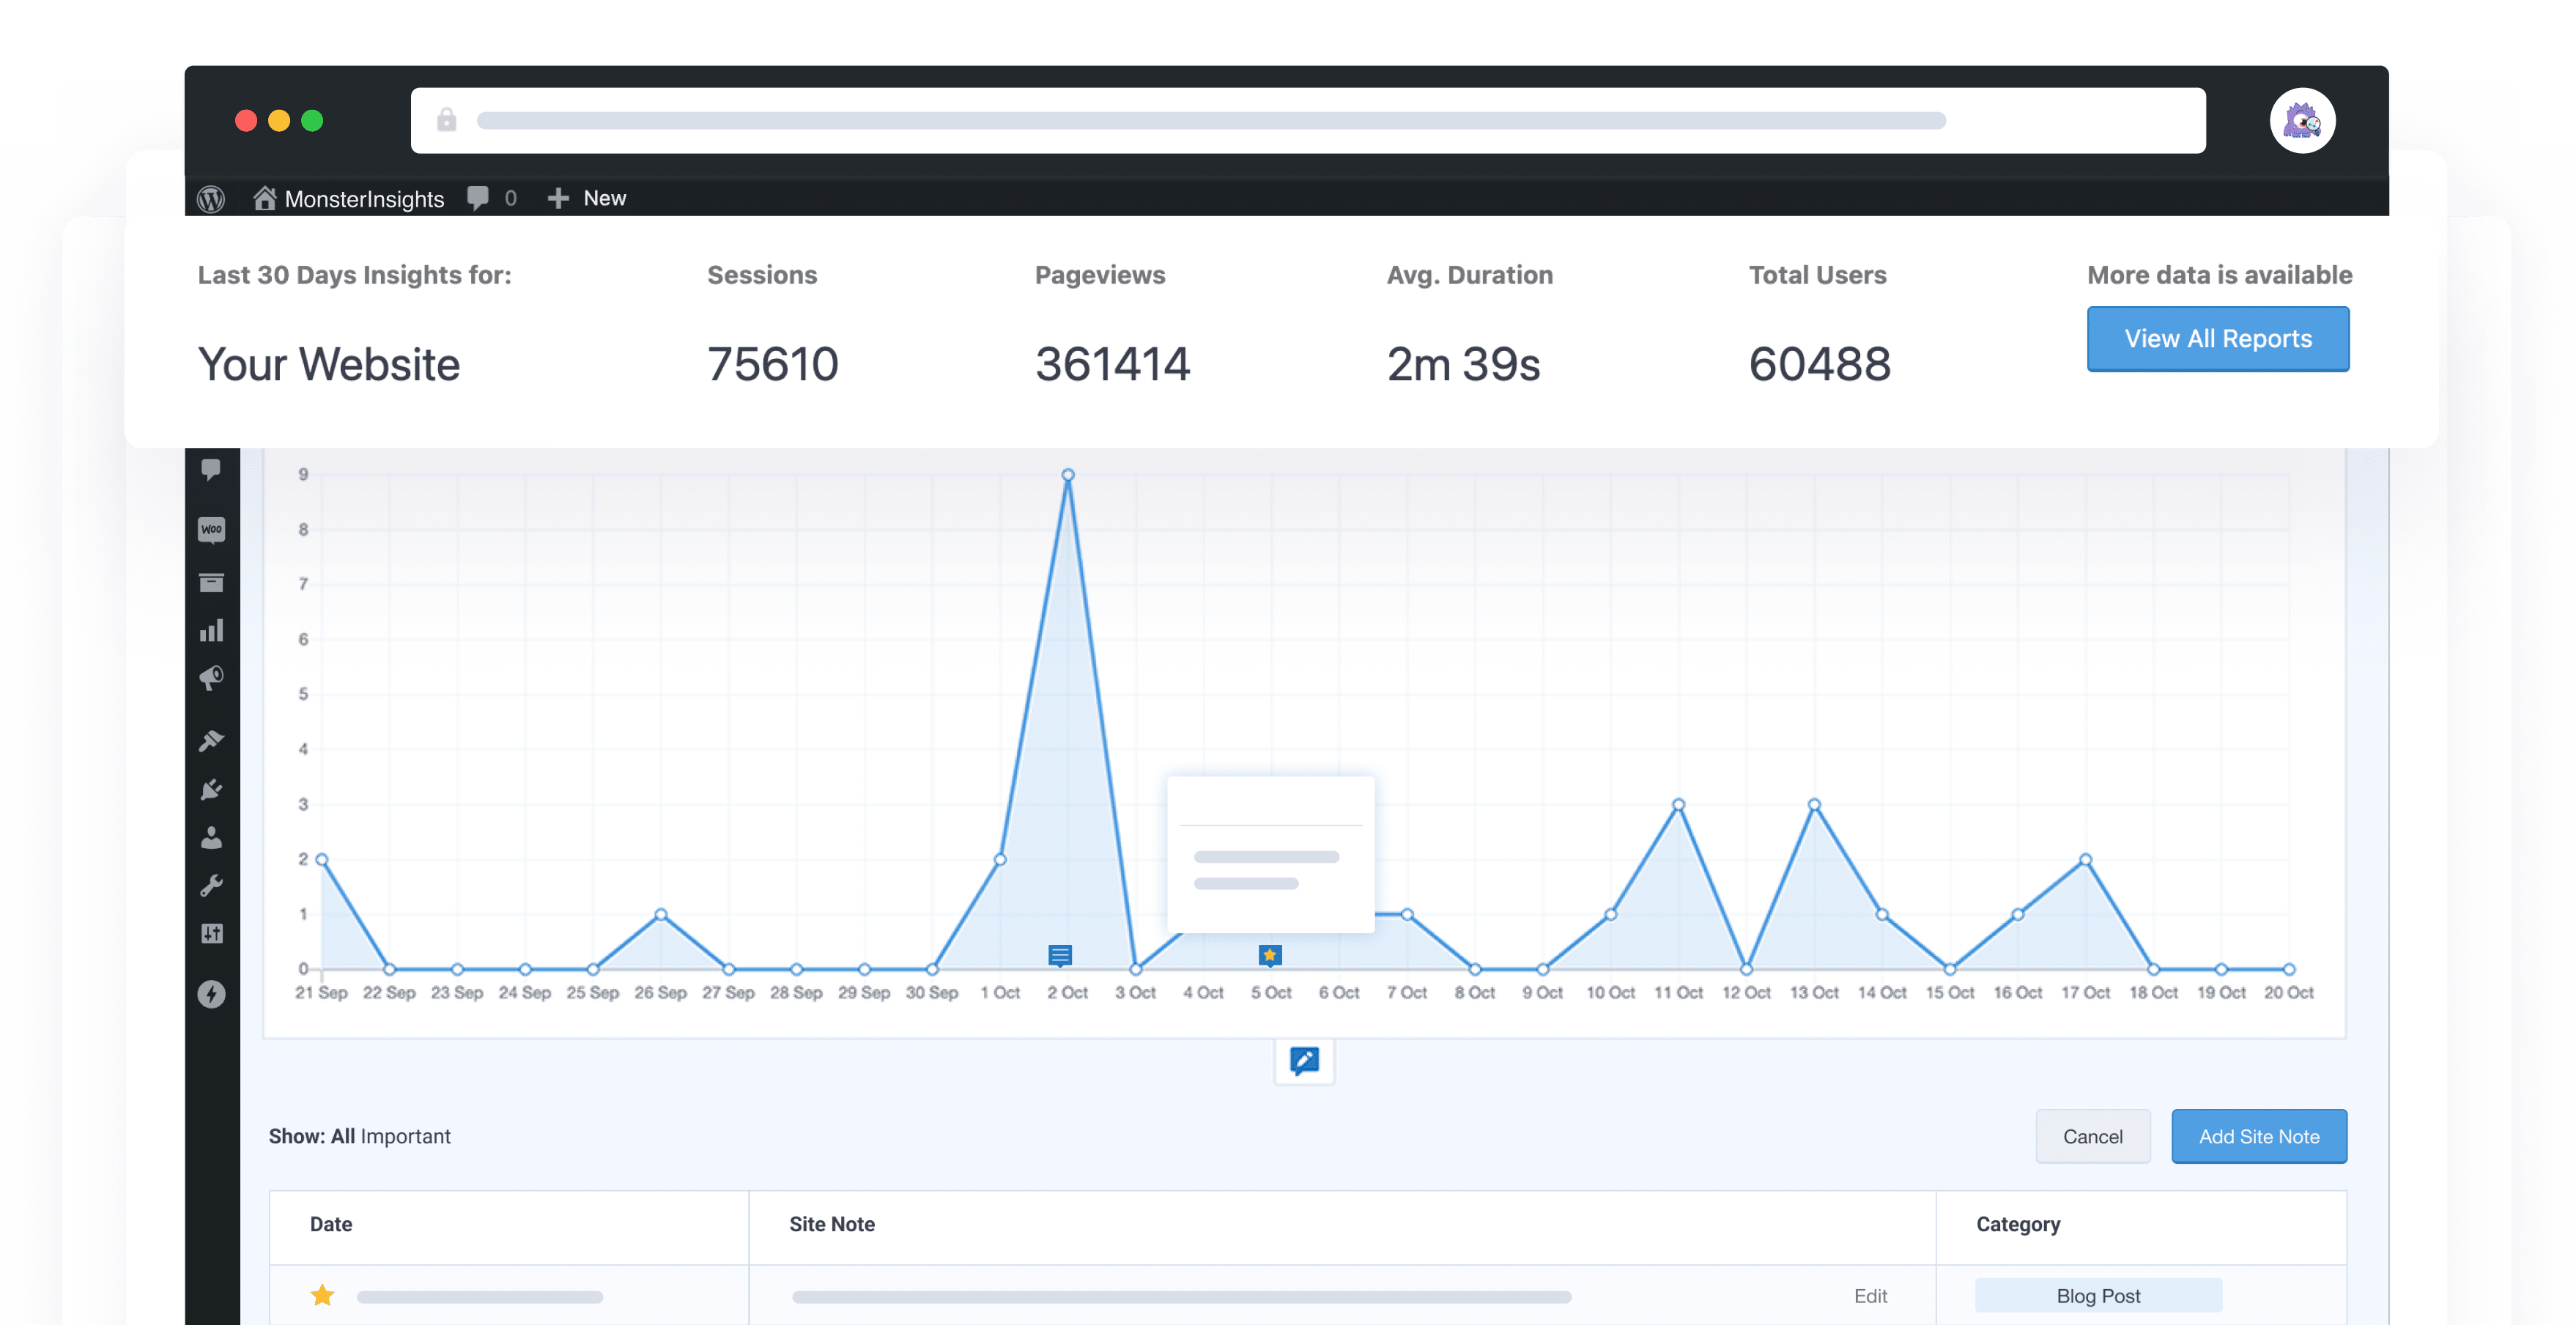Open Users icon in sidebar
Image resolution: width=2576 pixels, height=1325 pixels.
211,837
